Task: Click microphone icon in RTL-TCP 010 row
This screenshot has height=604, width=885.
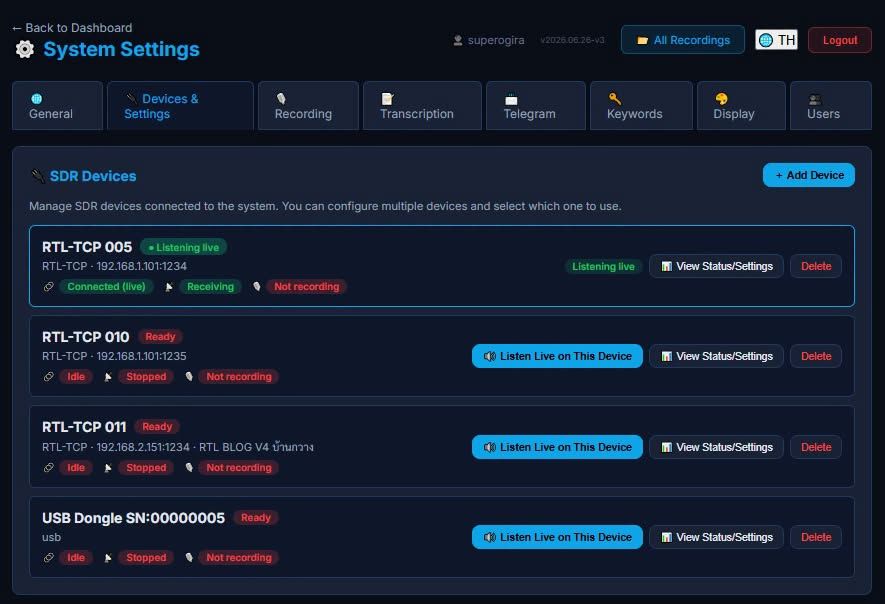Action: click(x=189, y=377)
